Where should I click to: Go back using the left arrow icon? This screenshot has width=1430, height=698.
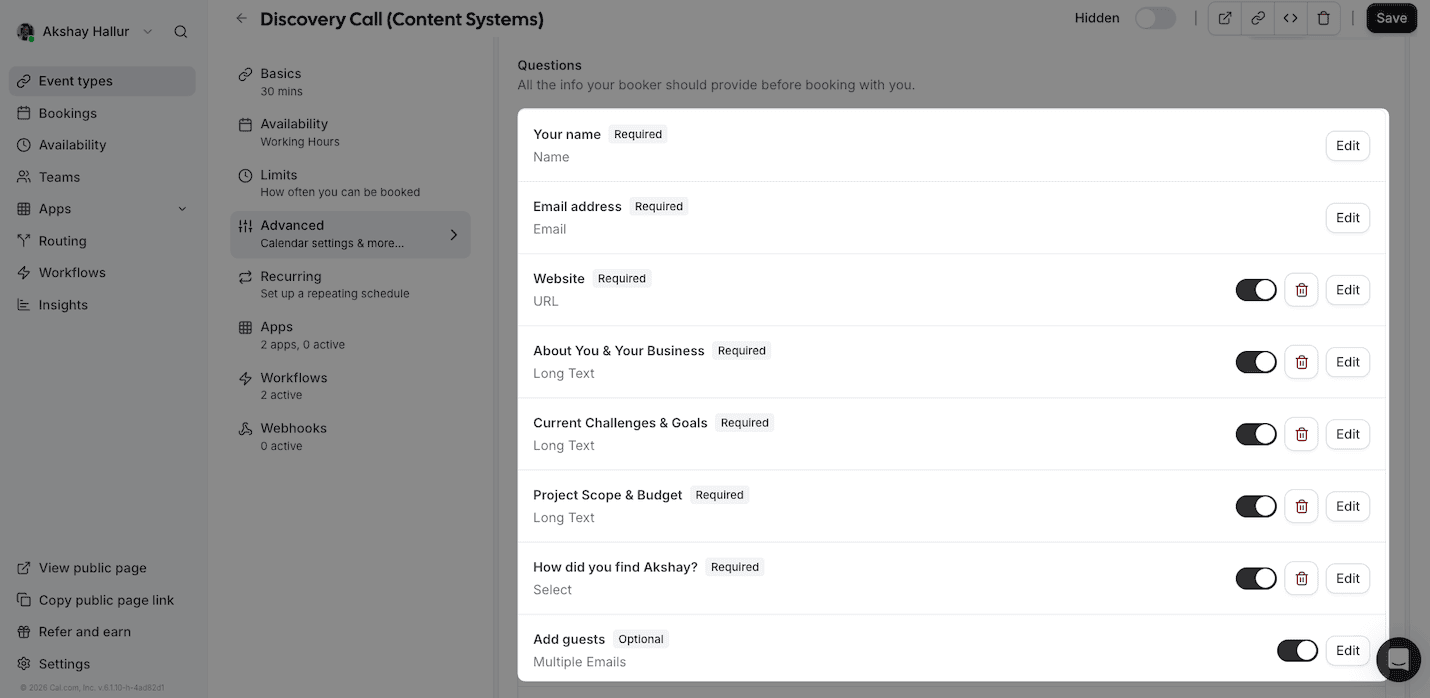tap(241, 18)
